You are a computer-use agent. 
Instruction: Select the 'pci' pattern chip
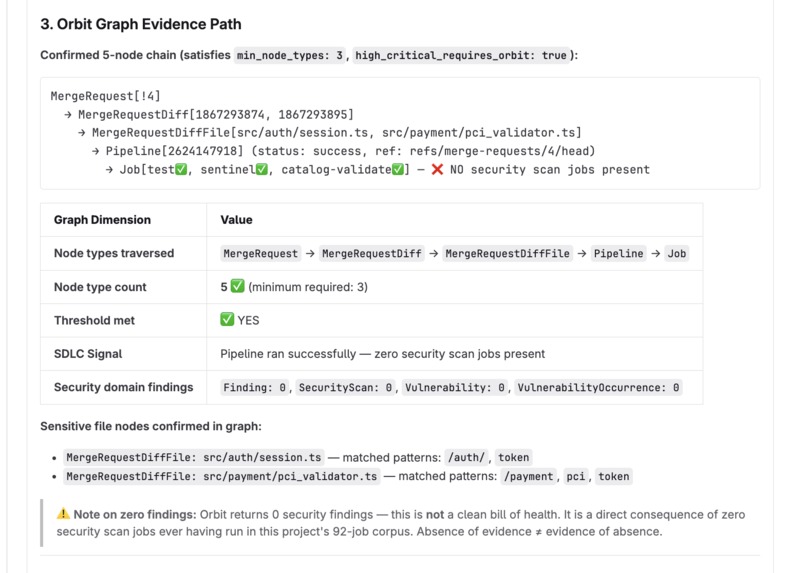(575, 476)
